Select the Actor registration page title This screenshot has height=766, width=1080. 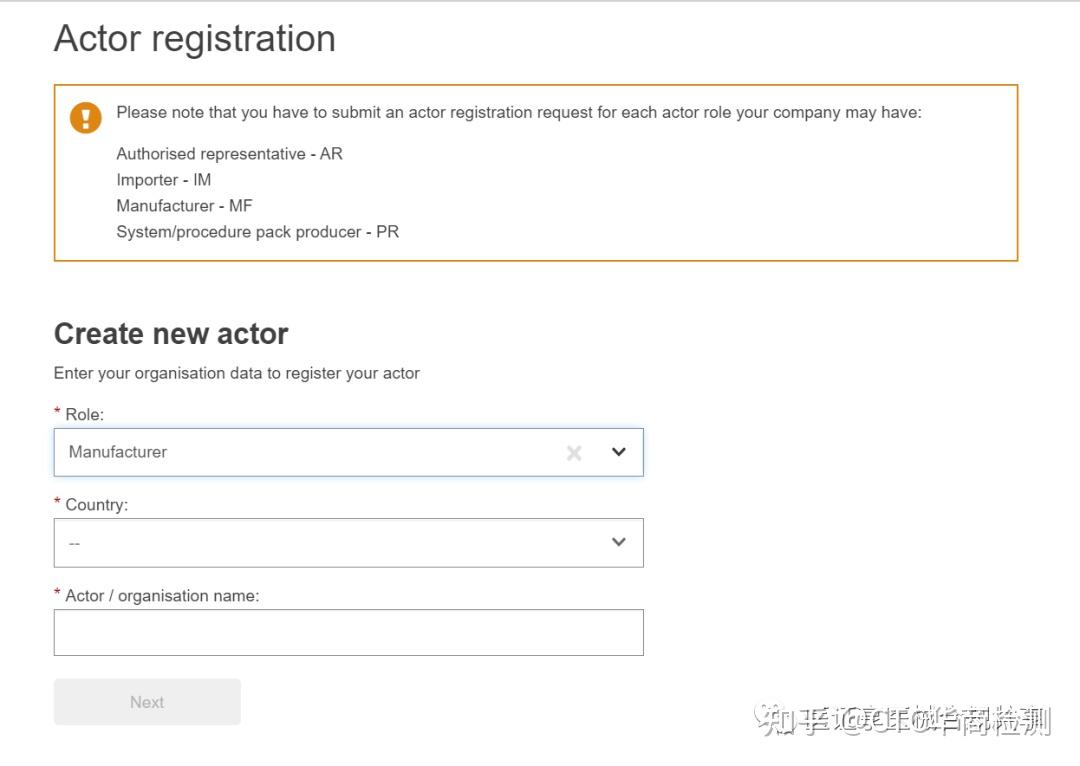click(194, 38)
